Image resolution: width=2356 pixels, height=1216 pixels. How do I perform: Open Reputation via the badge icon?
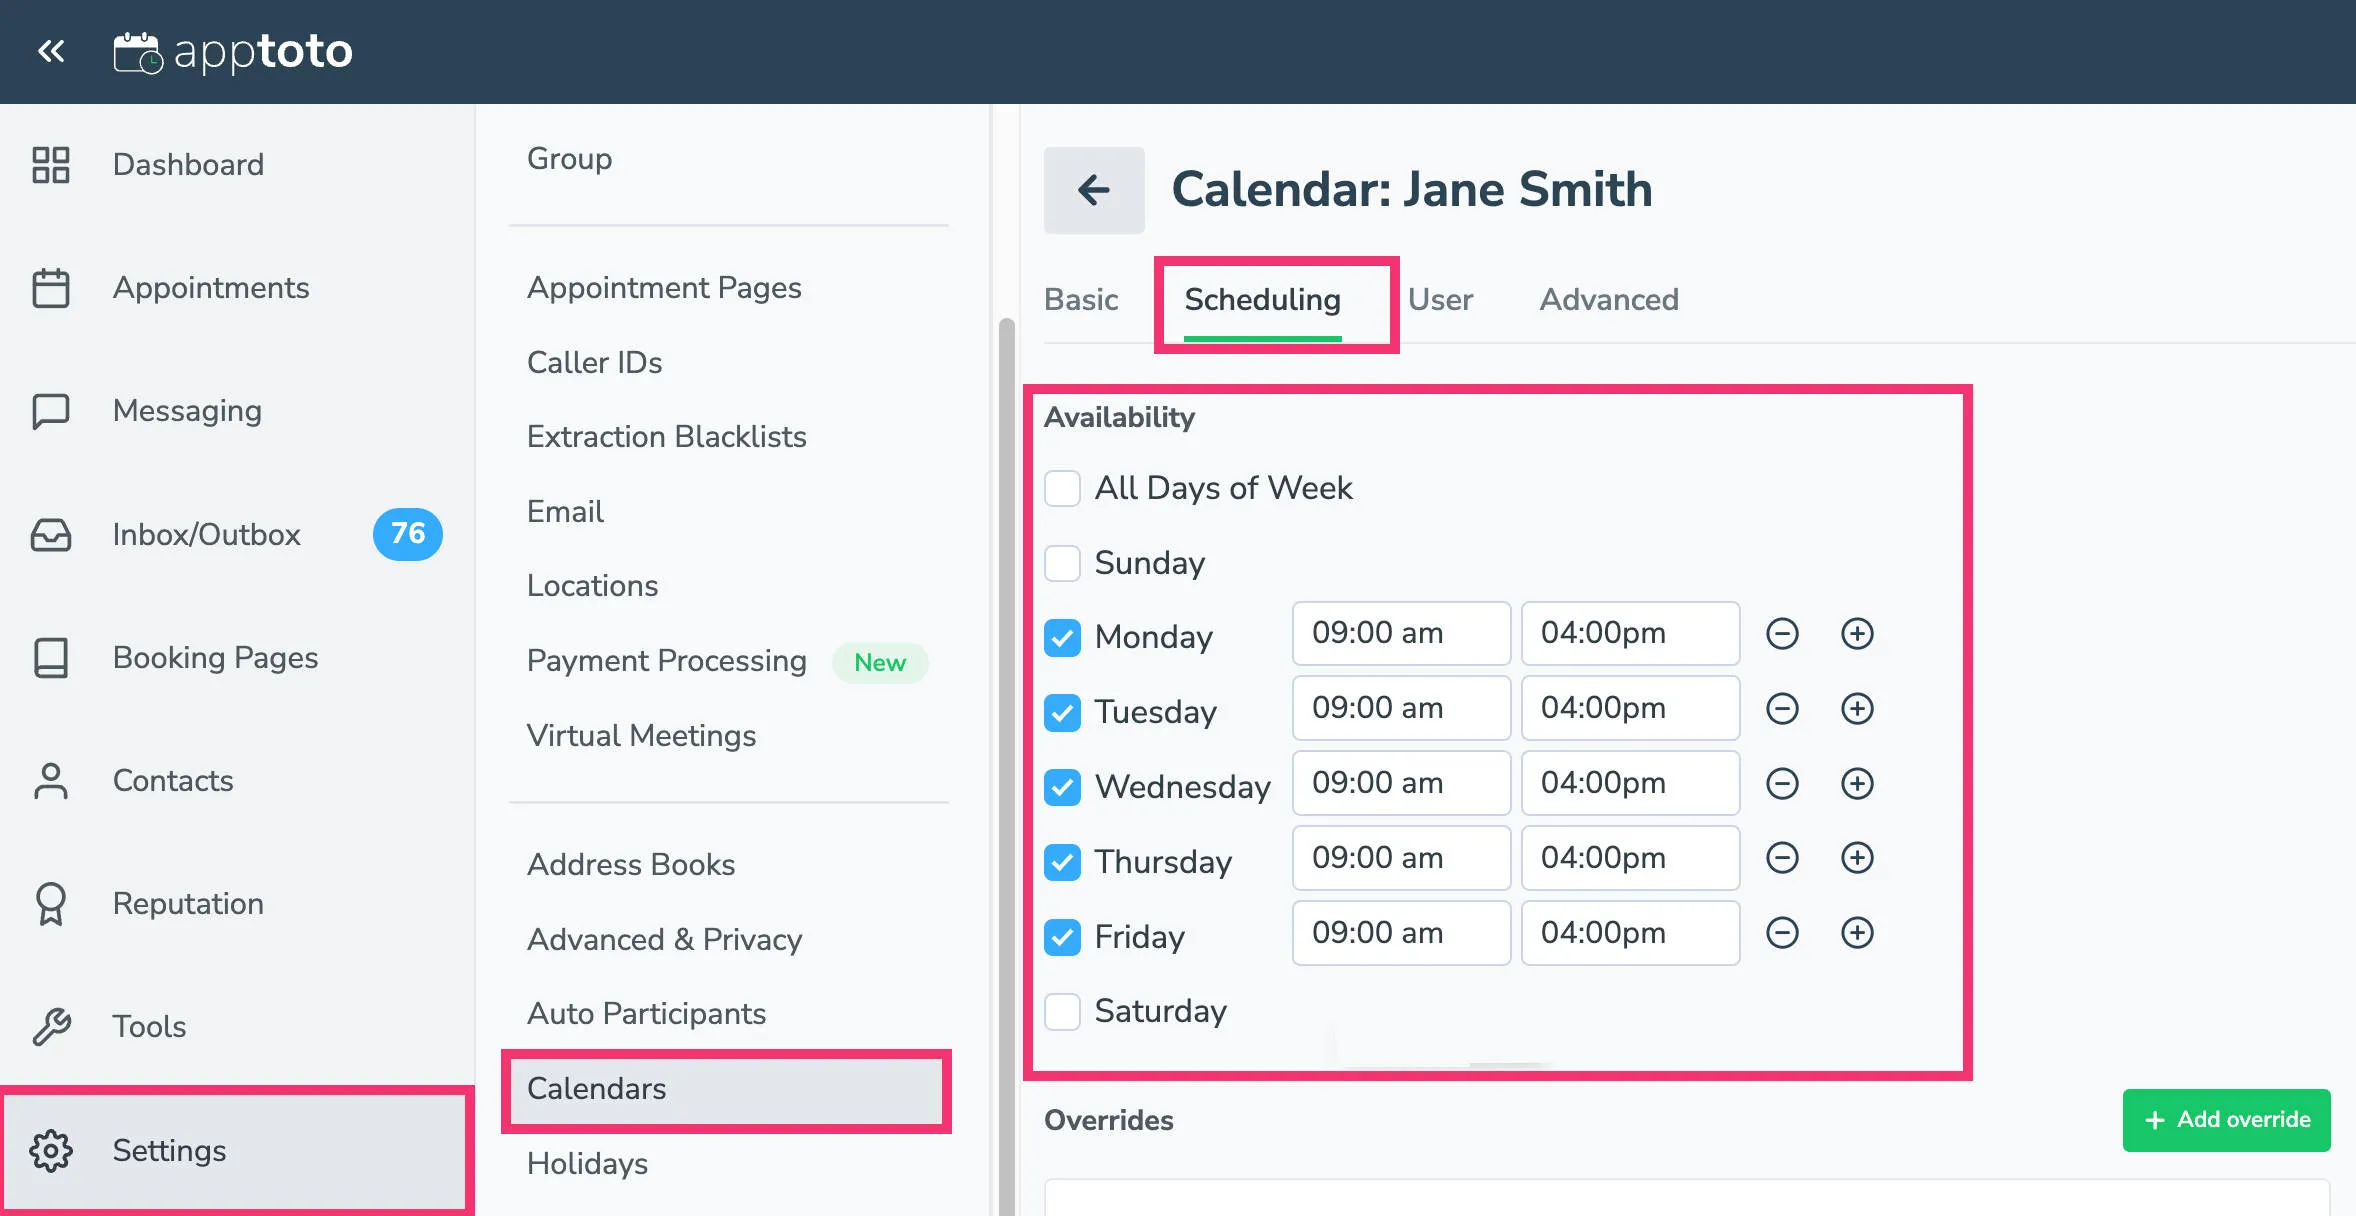[52, 903]
